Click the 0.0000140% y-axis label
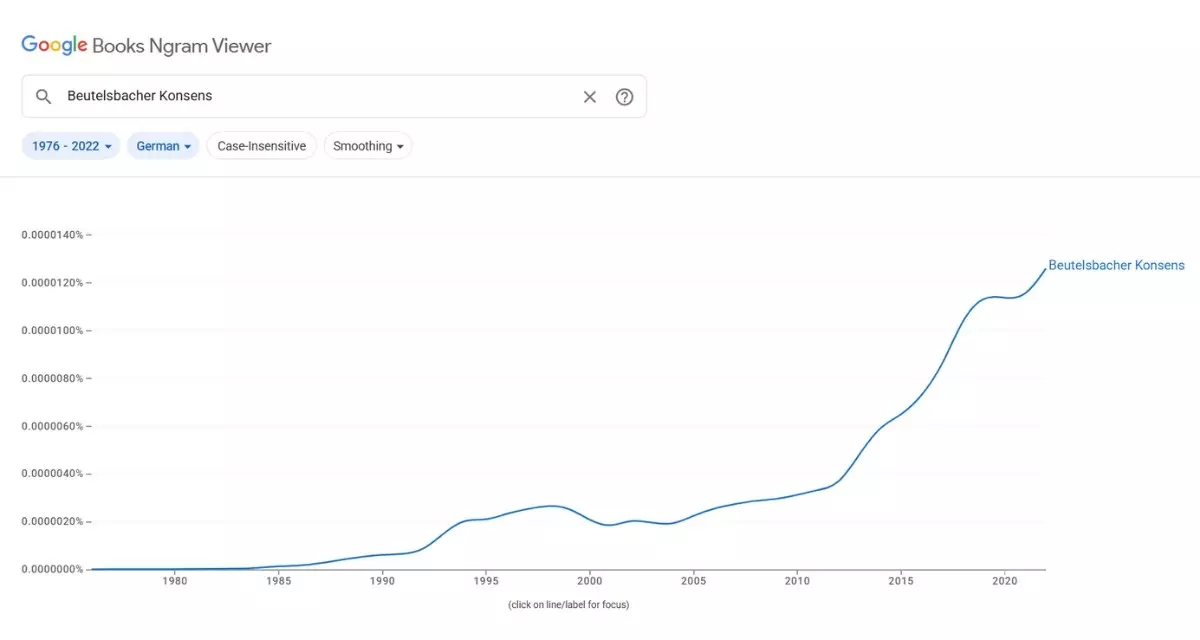 coord(54,234)
